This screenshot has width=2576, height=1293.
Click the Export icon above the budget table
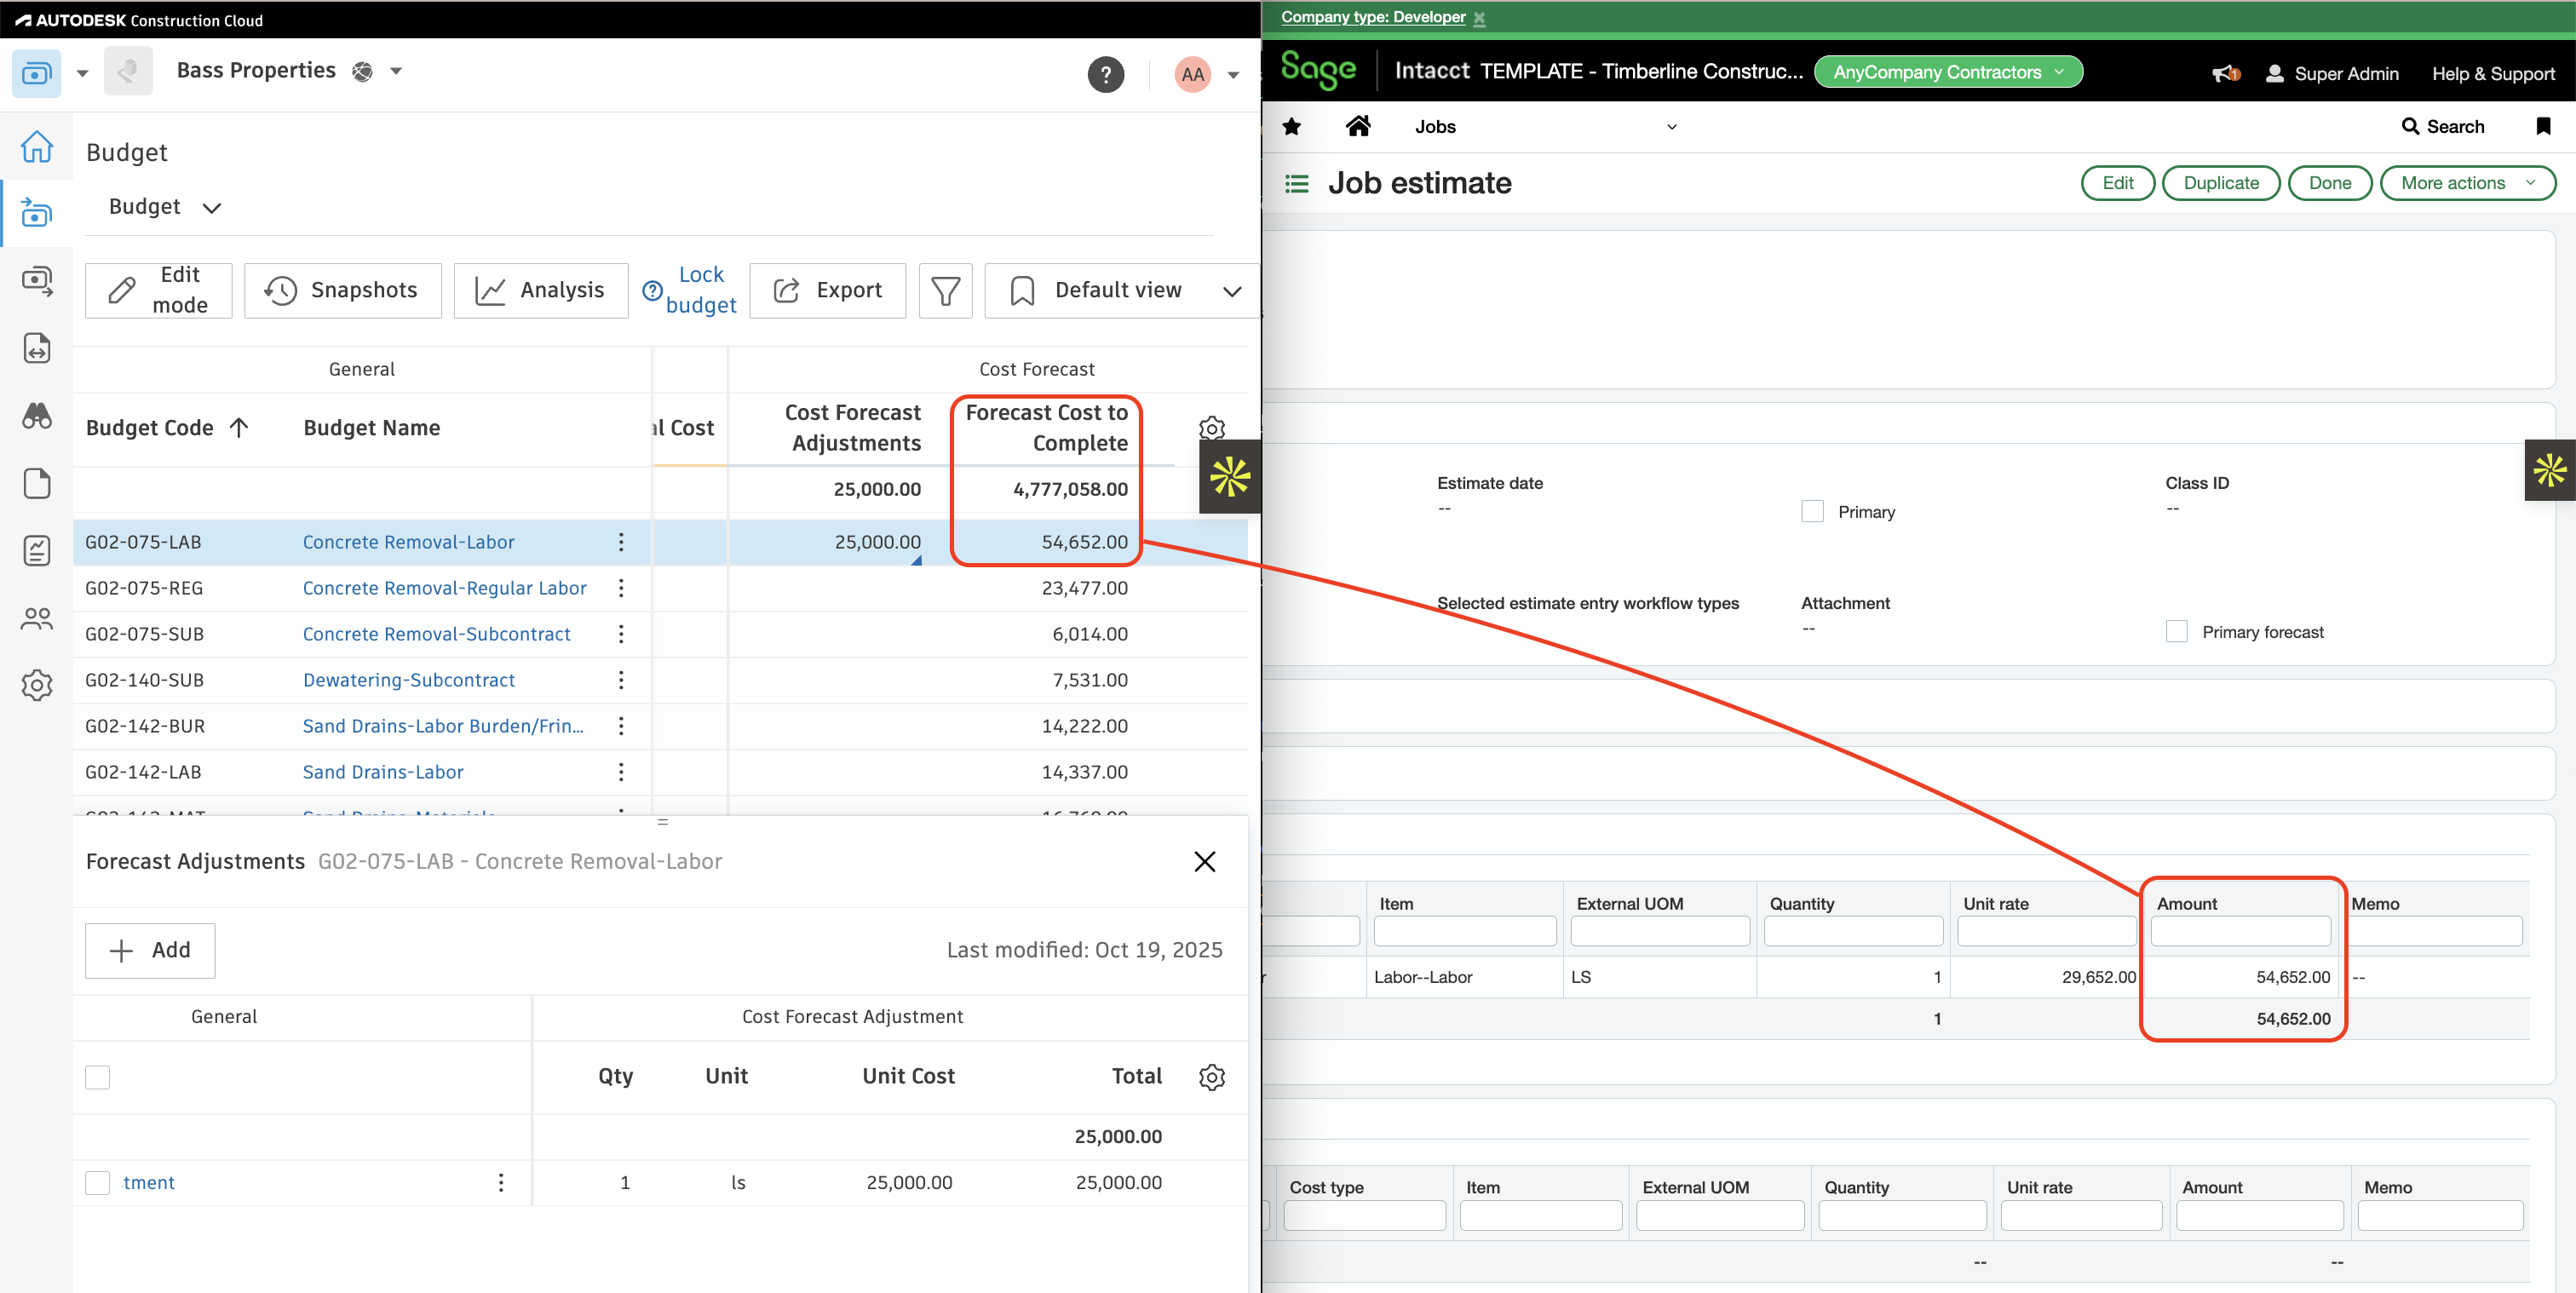click(x=787, y=290)
